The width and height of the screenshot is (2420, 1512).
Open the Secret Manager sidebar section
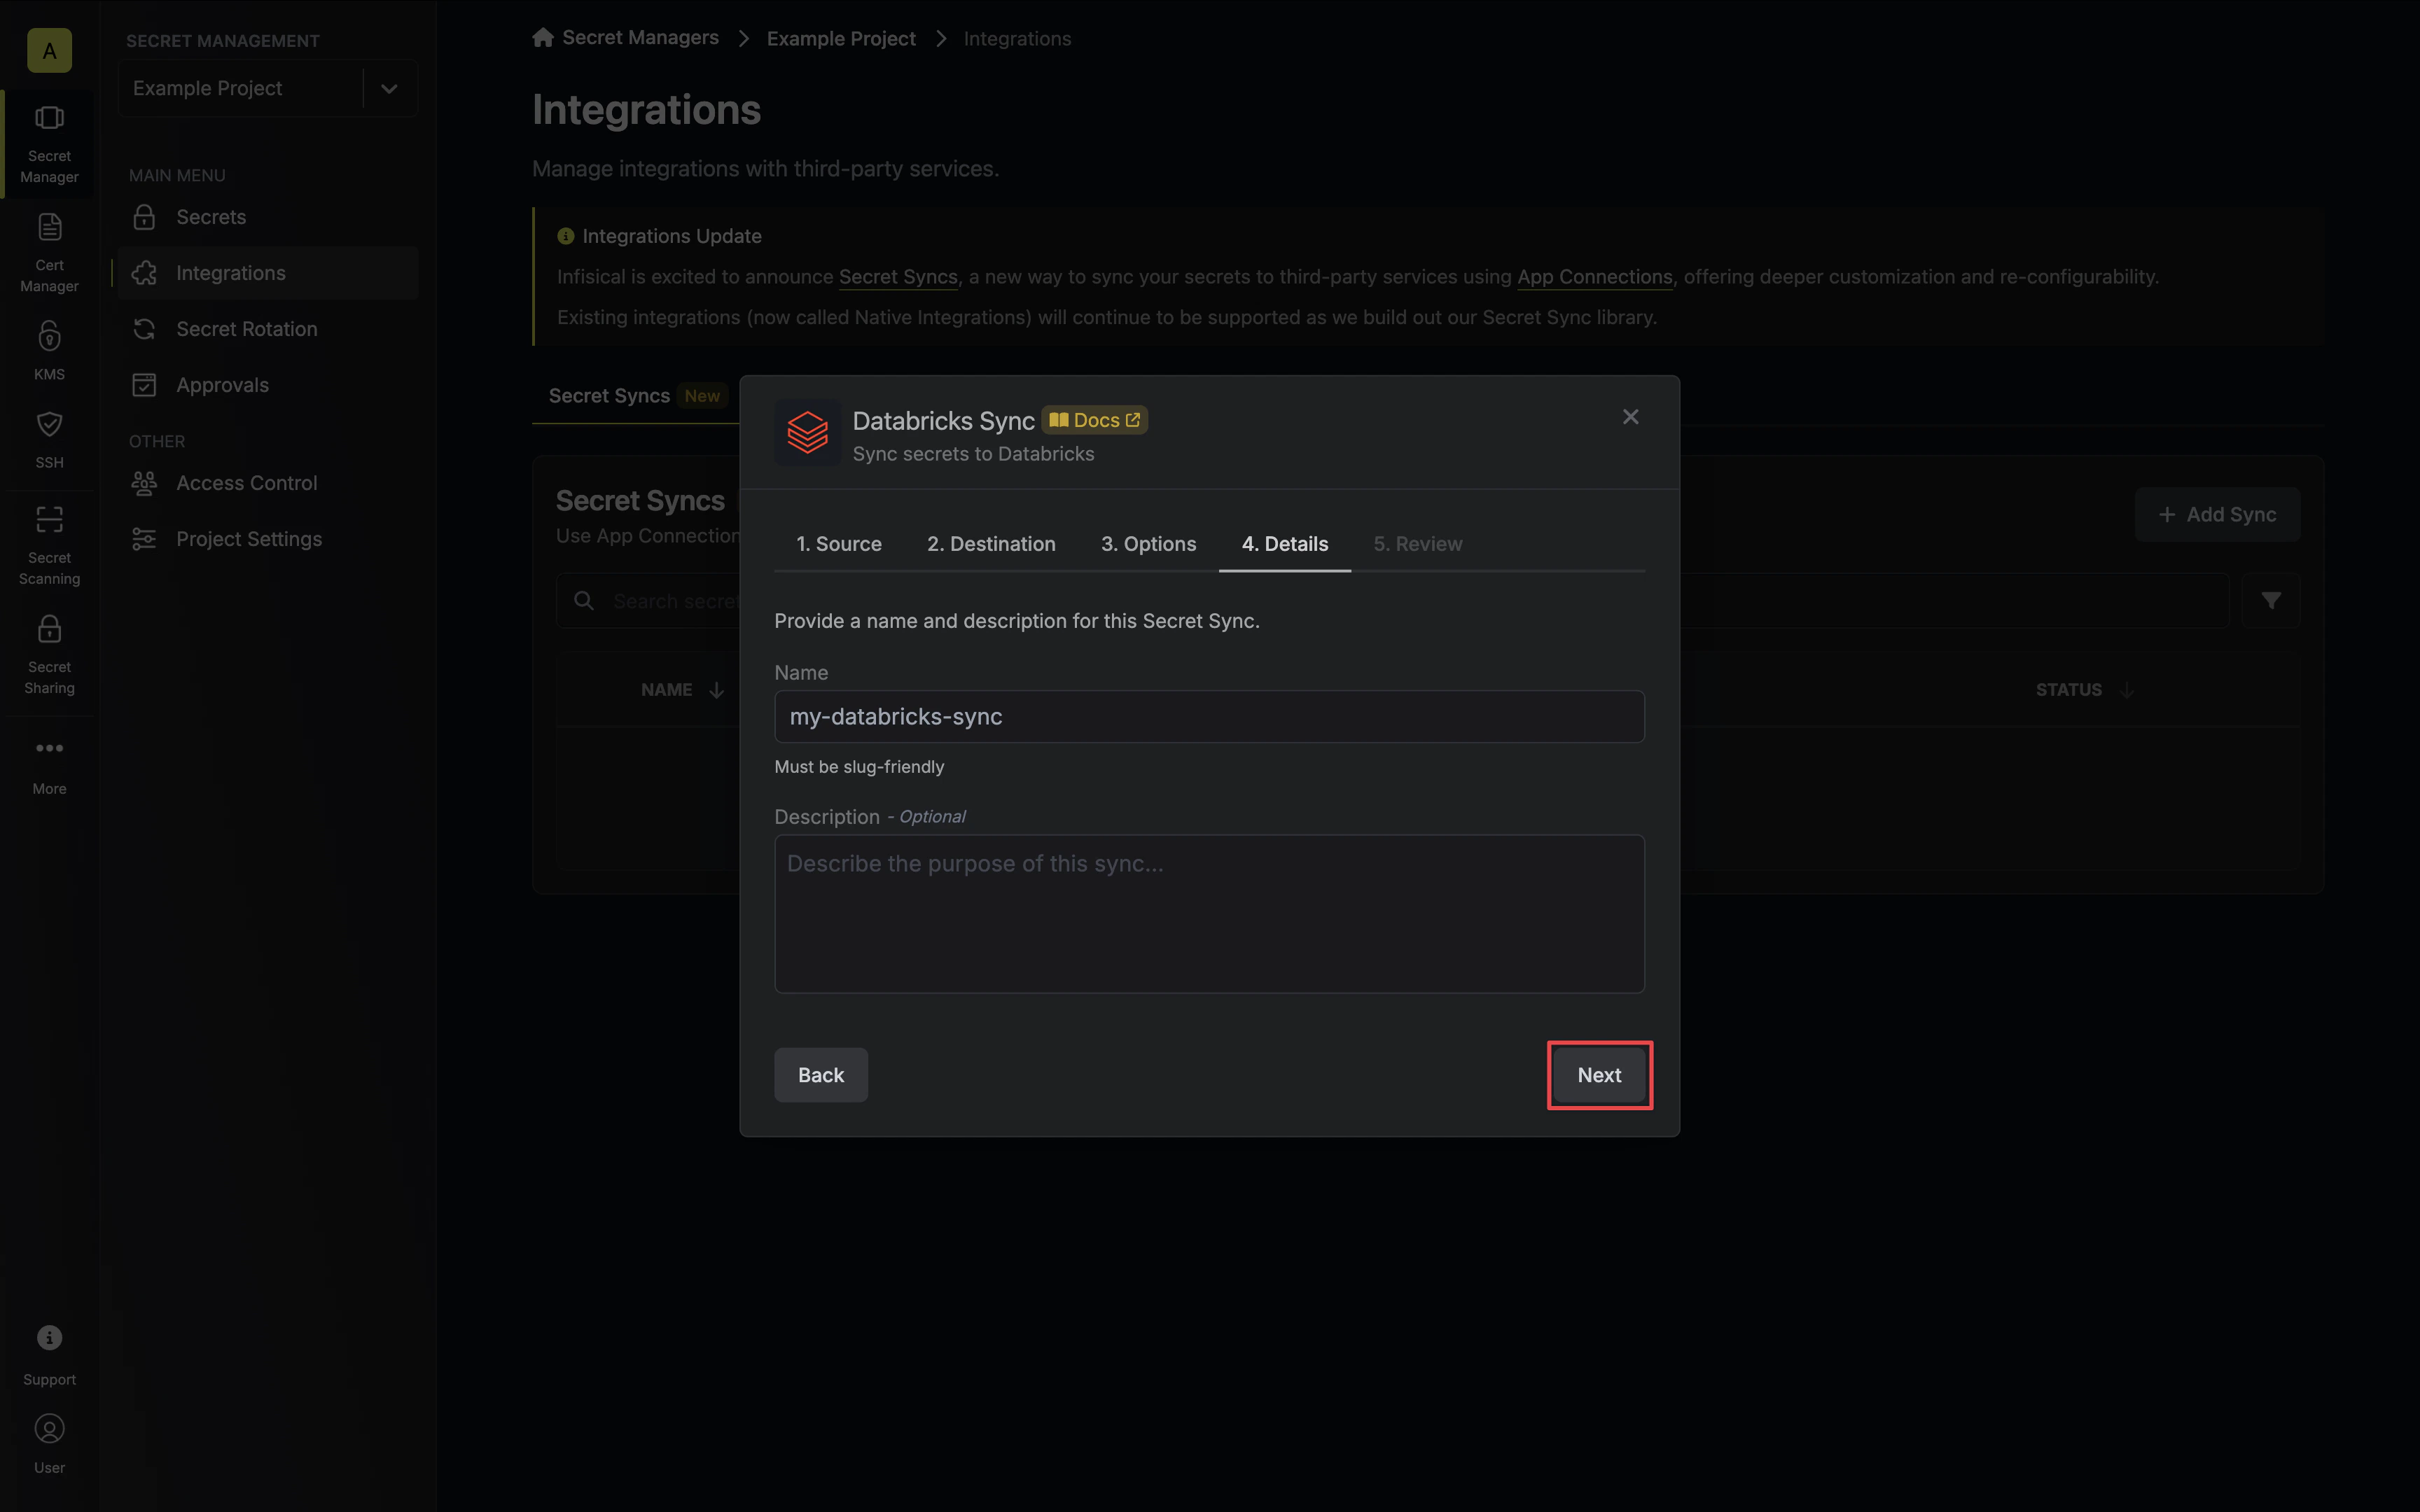(x=49, y=145)
